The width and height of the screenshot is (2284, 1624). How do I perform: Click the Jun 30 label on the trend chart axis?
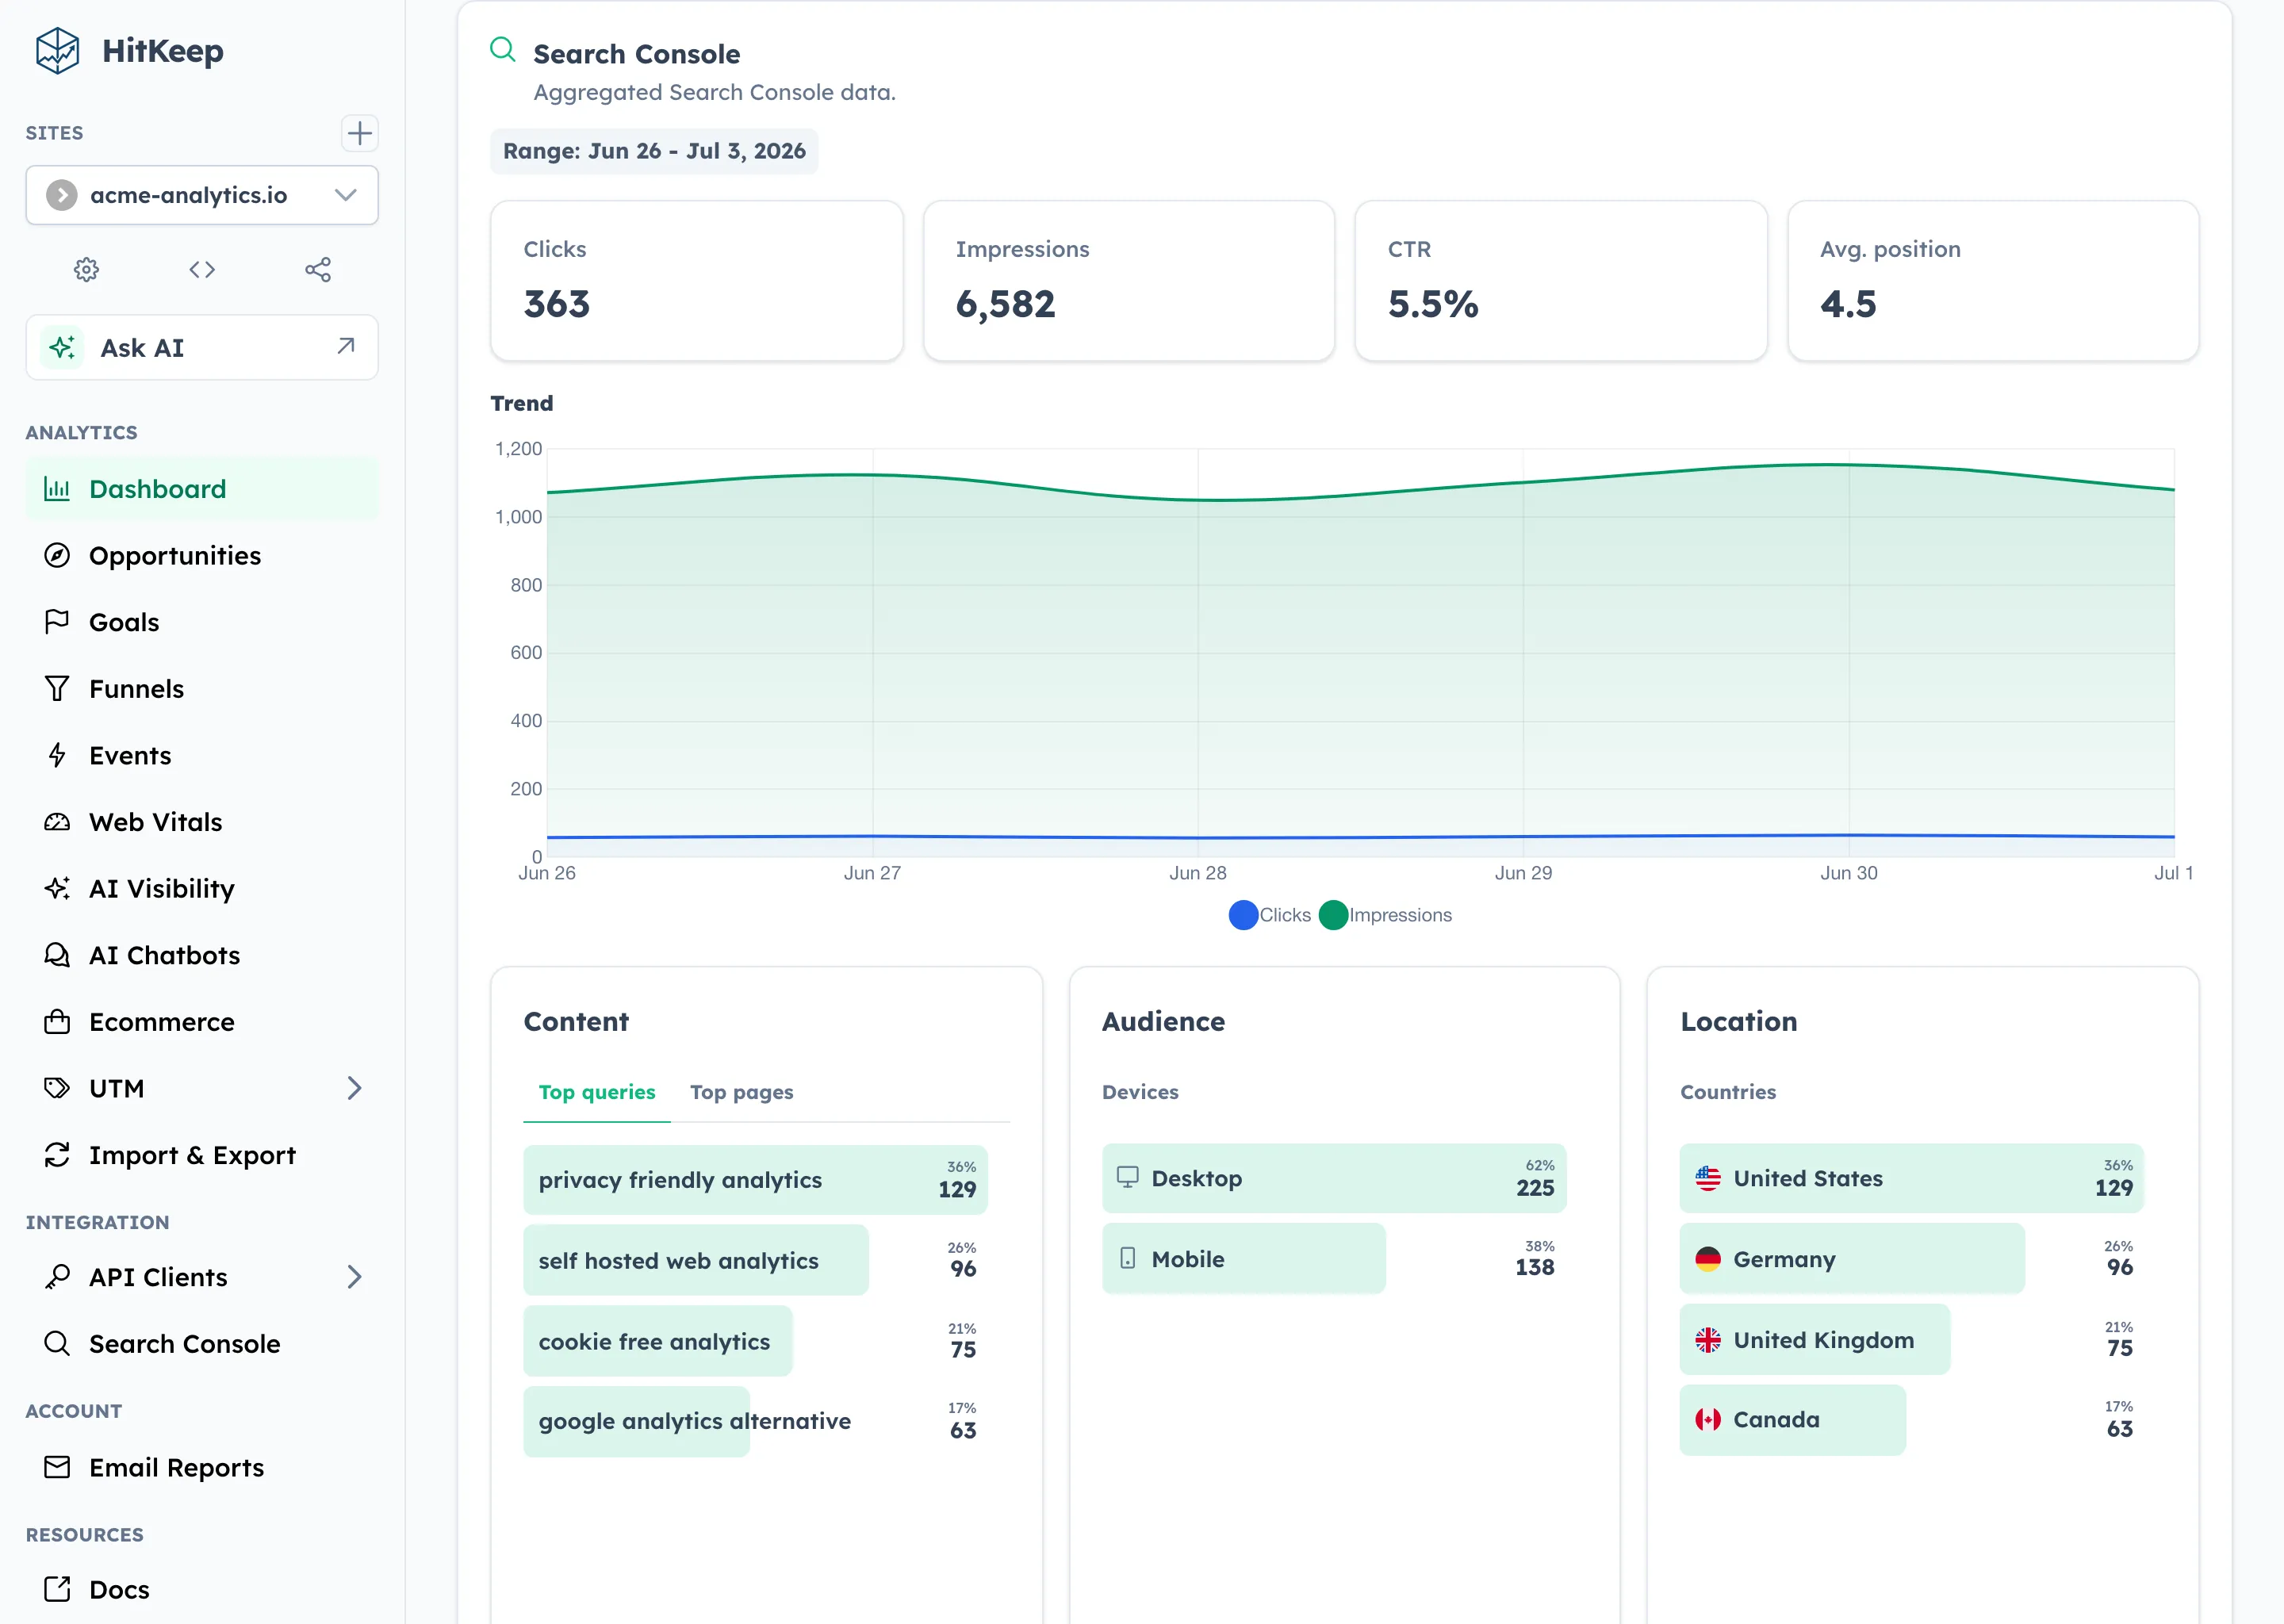point(1848,873)
